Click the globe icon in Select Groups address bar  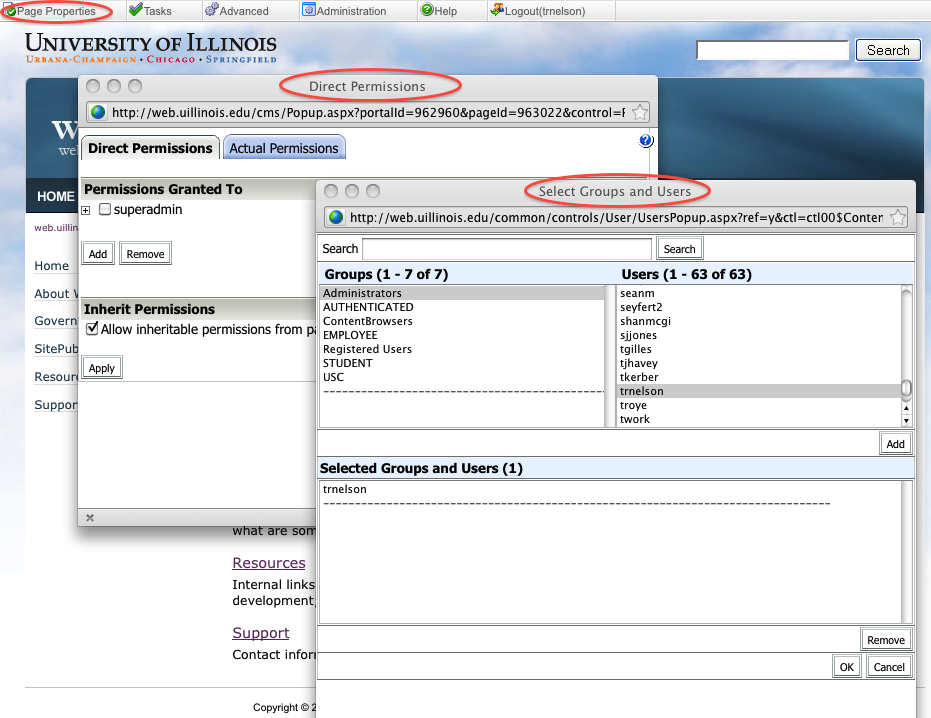pyautogui.click(x=336, y=217)
